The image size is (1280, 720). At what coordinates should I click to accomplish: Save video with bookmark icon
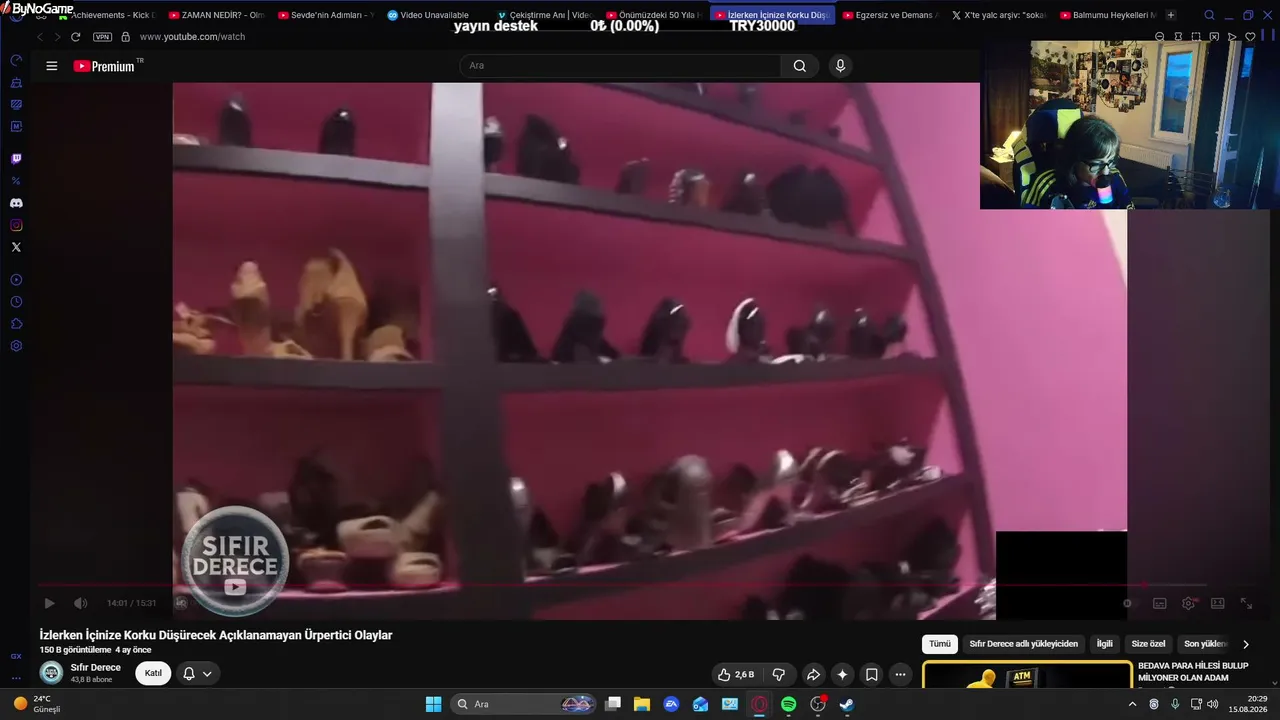coord(871,674)
